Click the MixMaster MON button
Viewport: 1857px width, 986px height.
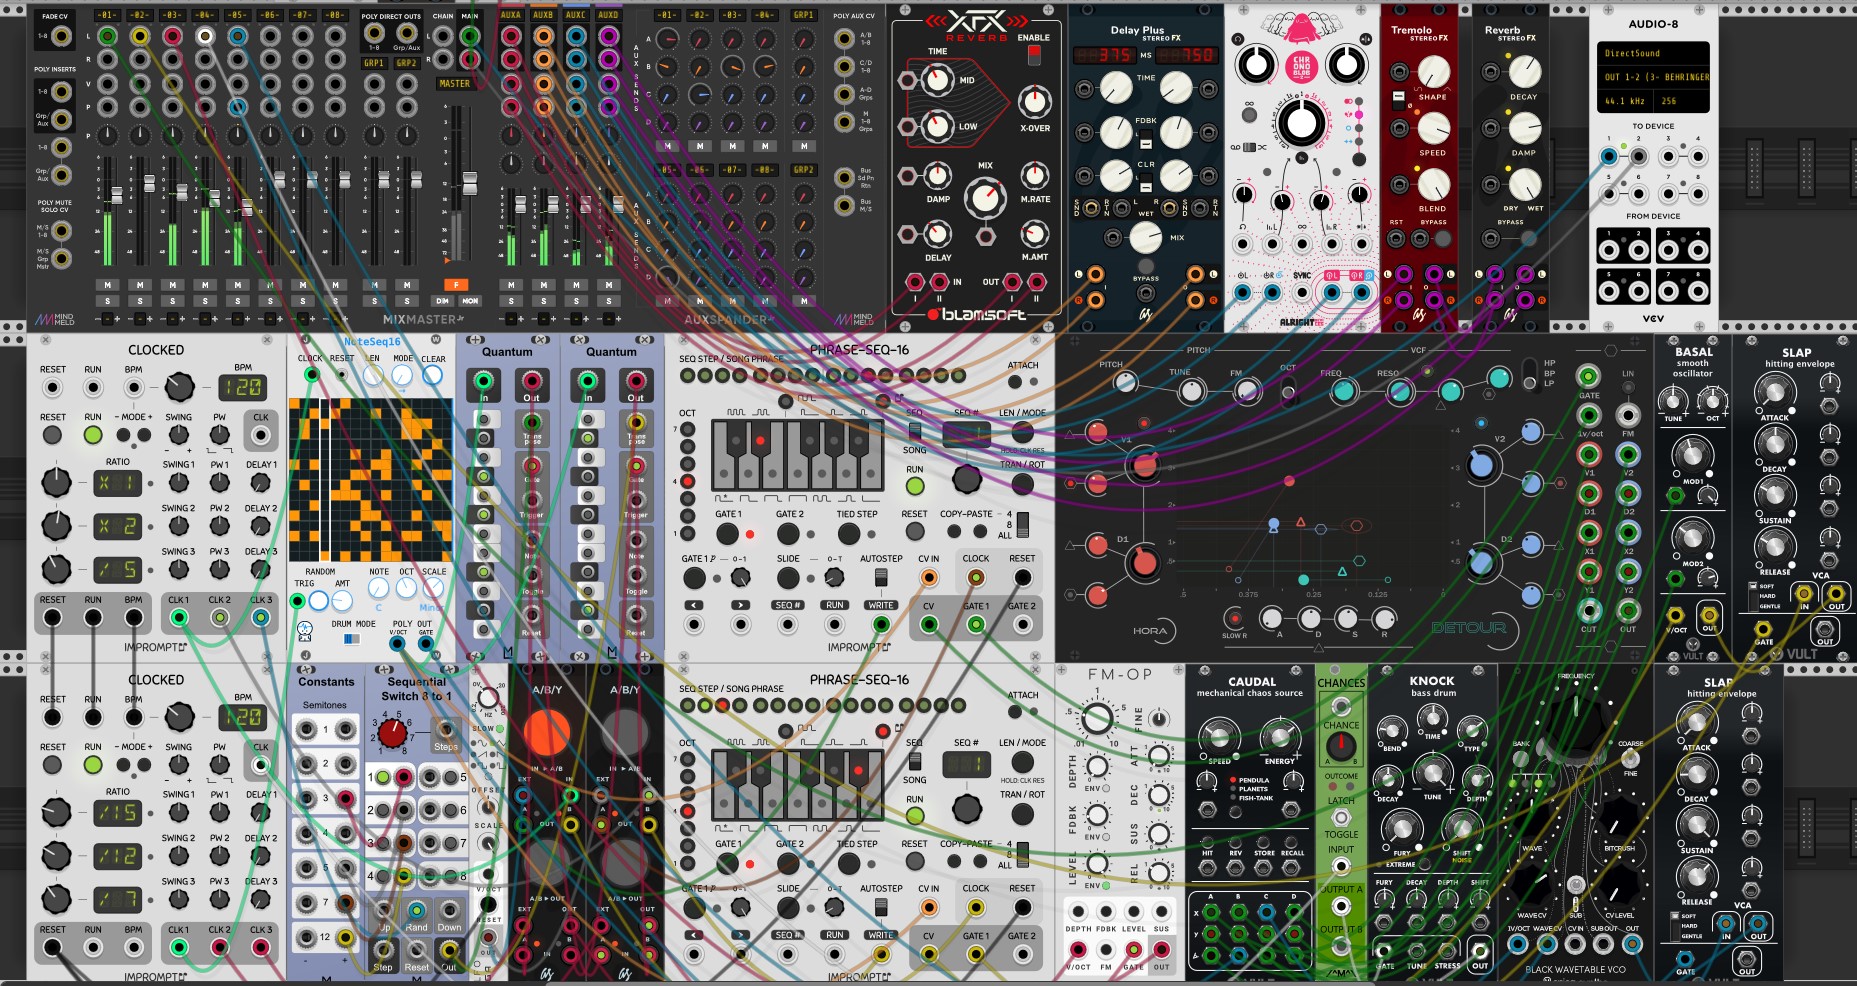[470, 301]
